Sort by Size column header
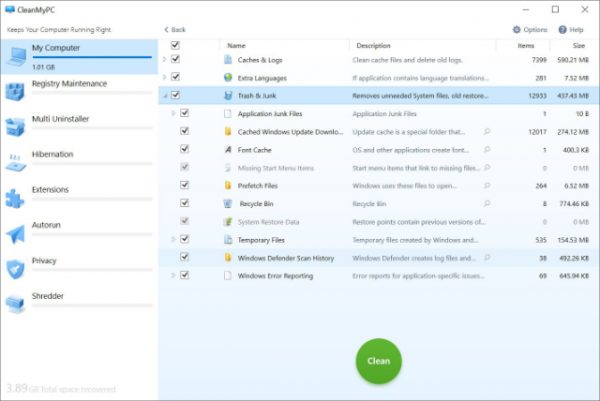Screen dimensions: 600x401 pos(574,46)
